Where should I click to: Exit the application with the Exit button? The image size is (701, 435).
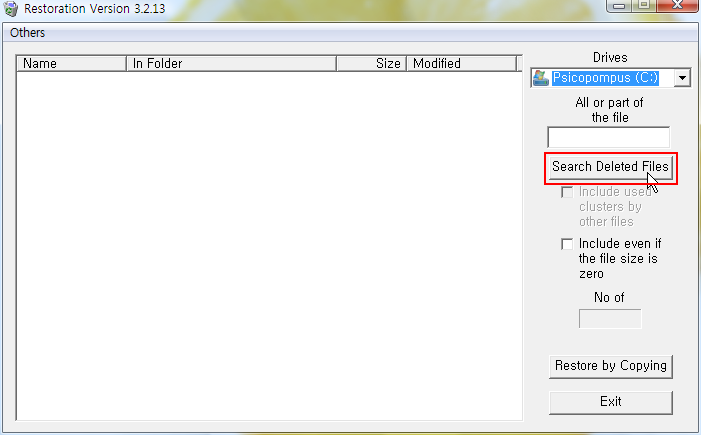pos(611,402)
